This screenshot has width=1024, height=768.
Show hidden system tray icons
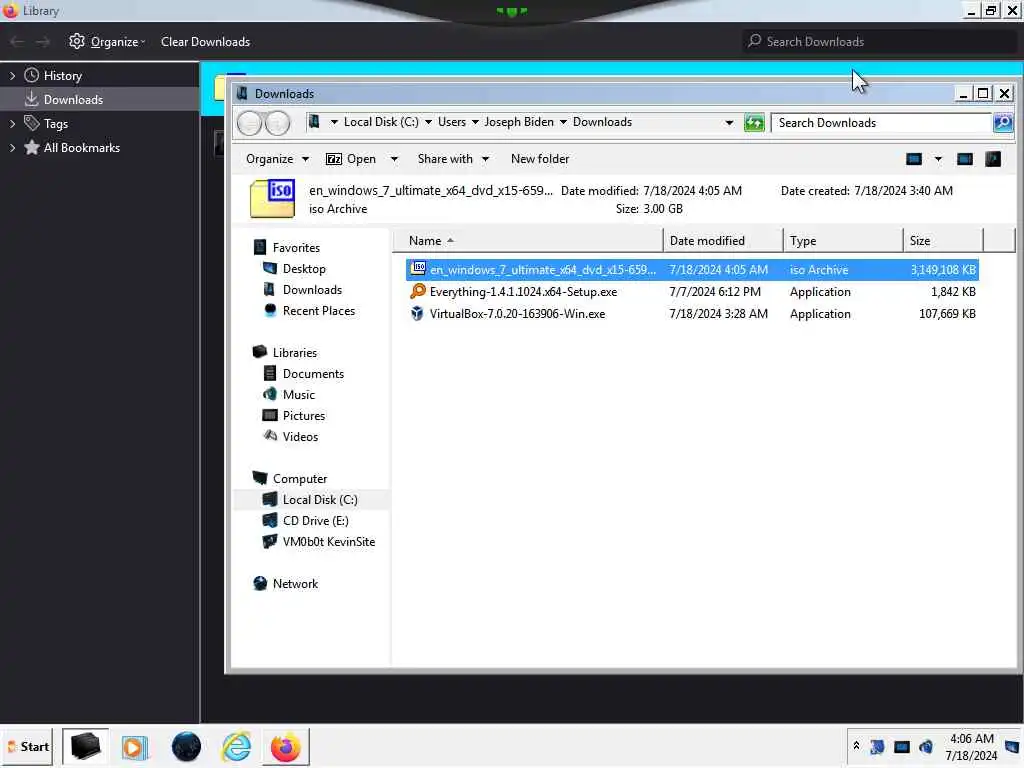(856, 745)
